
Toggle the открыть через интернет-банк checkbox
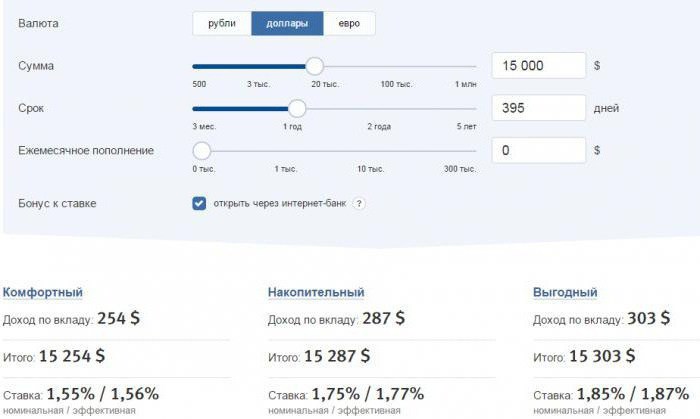pyautogui.click(x=199, y=204)
